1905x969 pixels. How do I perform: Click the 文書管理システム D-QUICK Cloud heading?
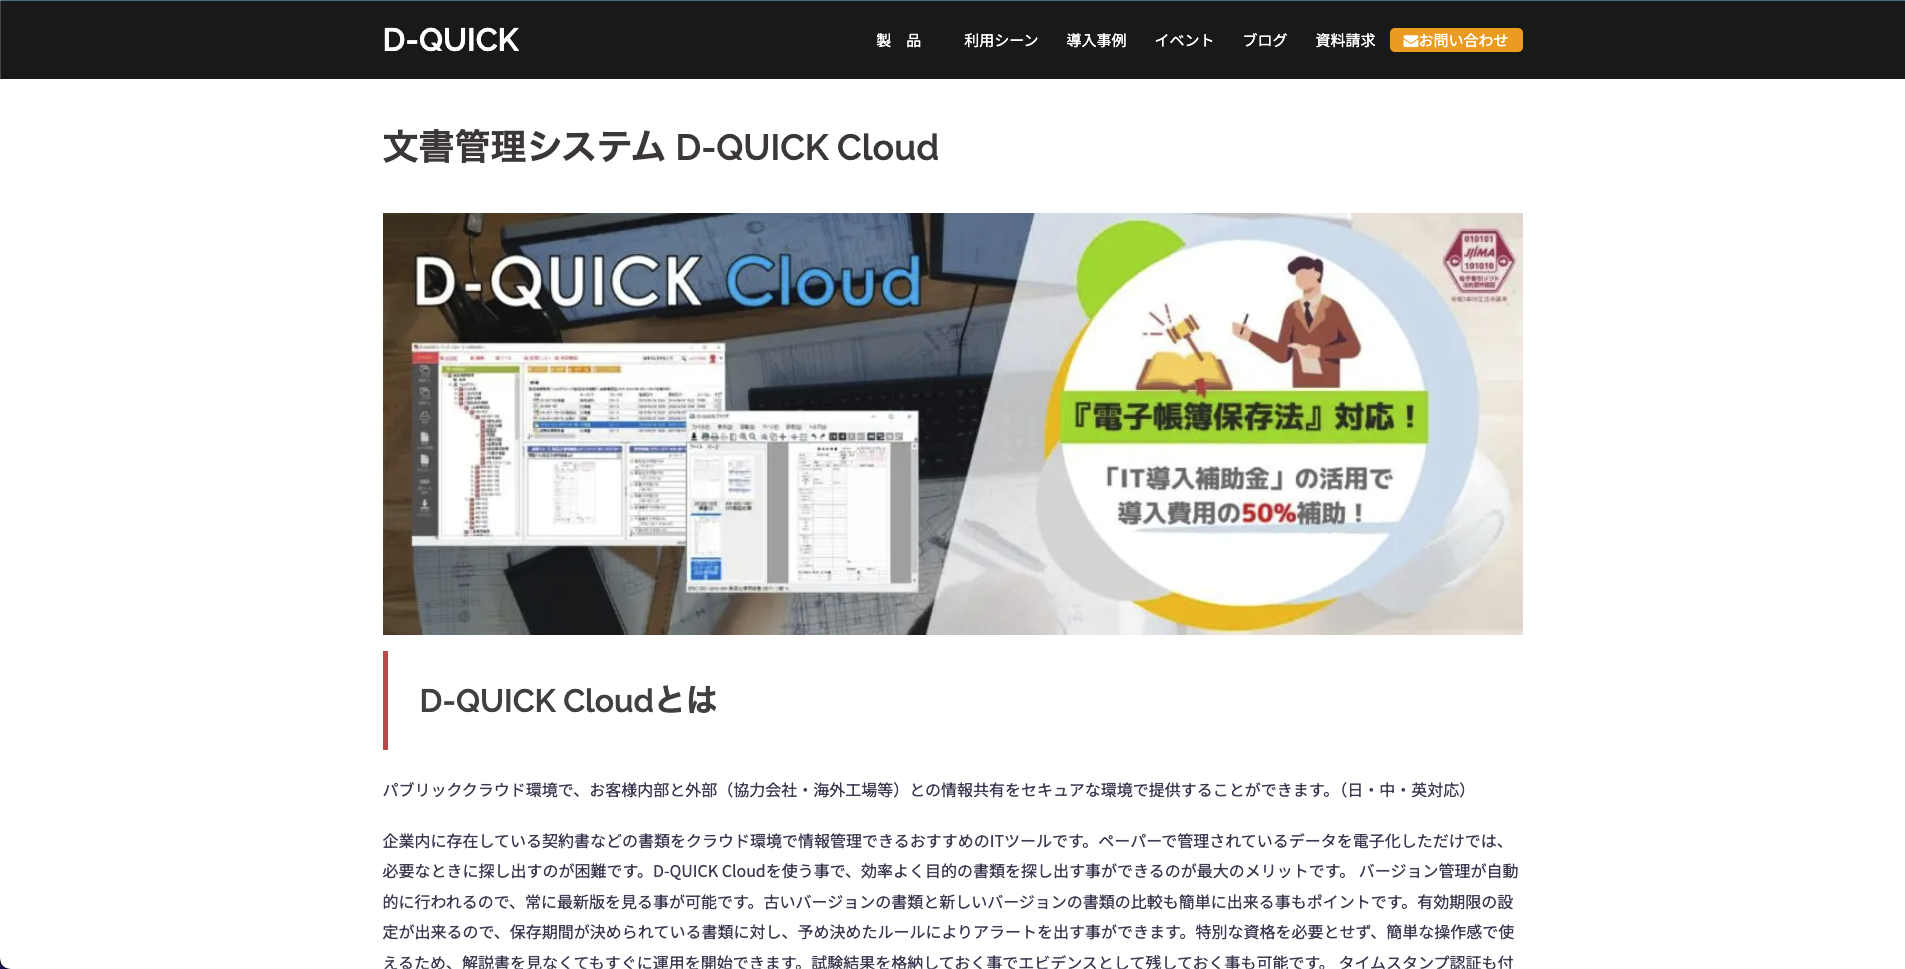660,148
